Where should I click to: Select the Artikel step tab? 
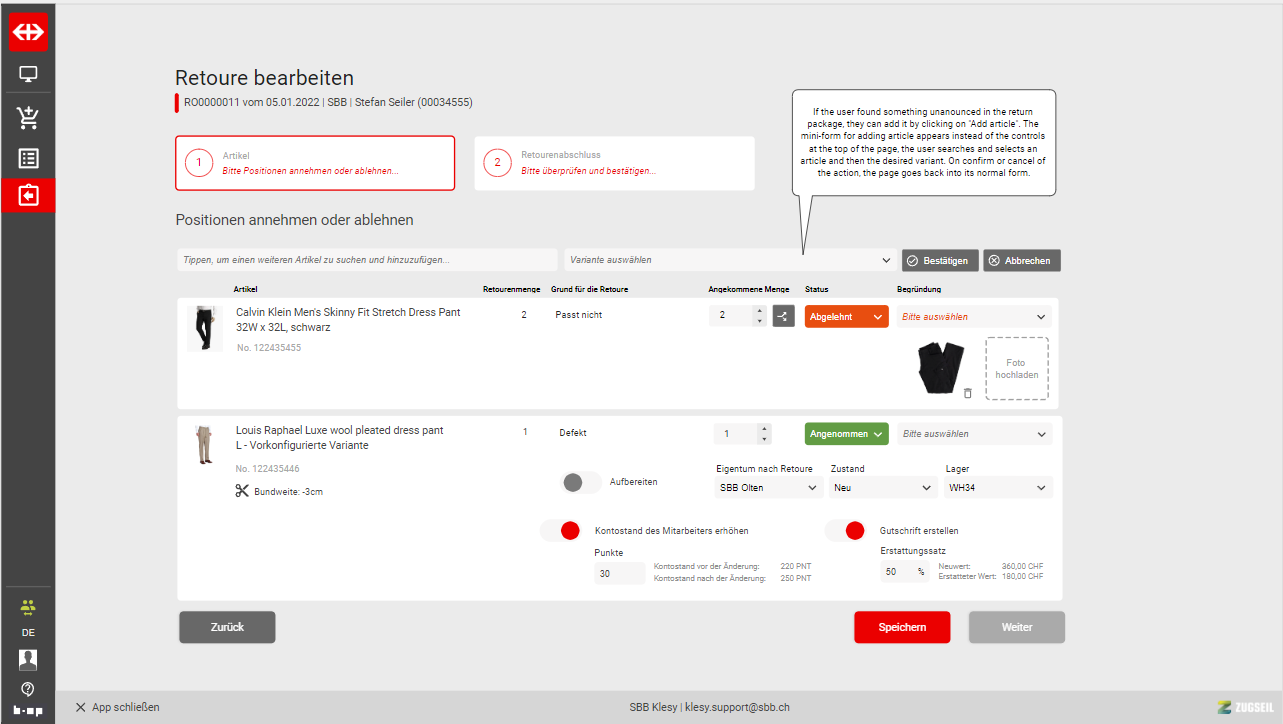click(315, 163)
